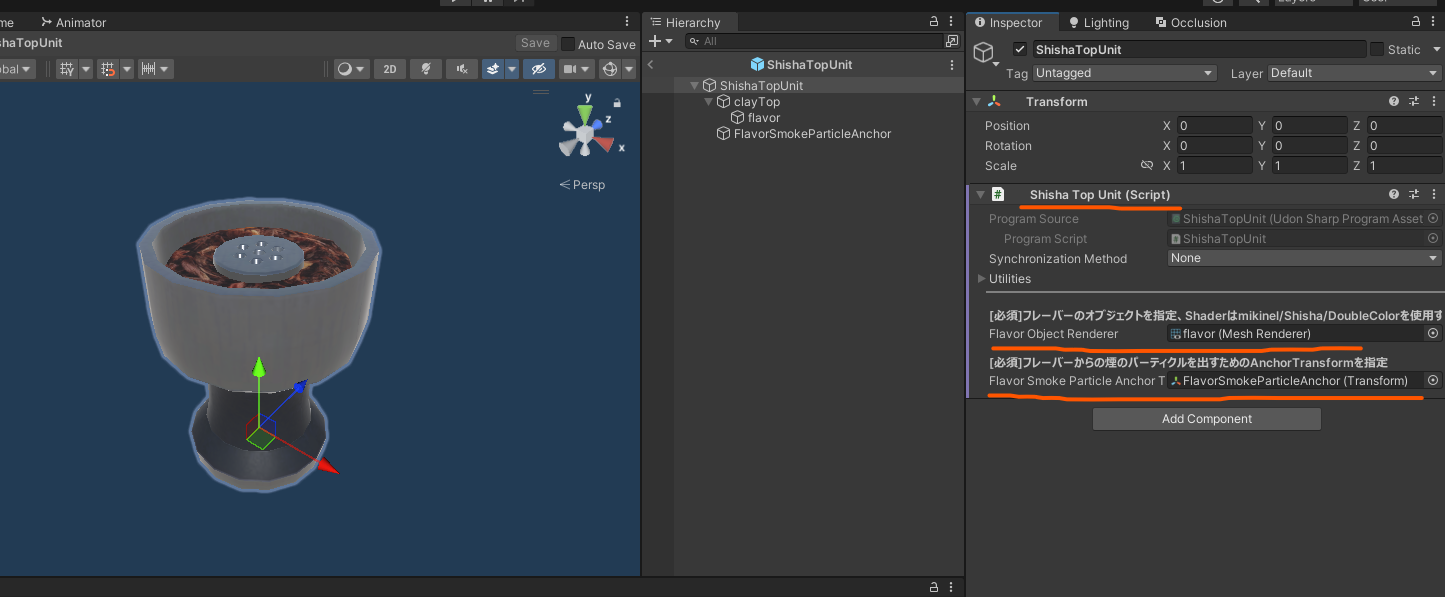Open the Tag dropdown showing Untagged
The image size is (1445, 597).
(1124, 73)
